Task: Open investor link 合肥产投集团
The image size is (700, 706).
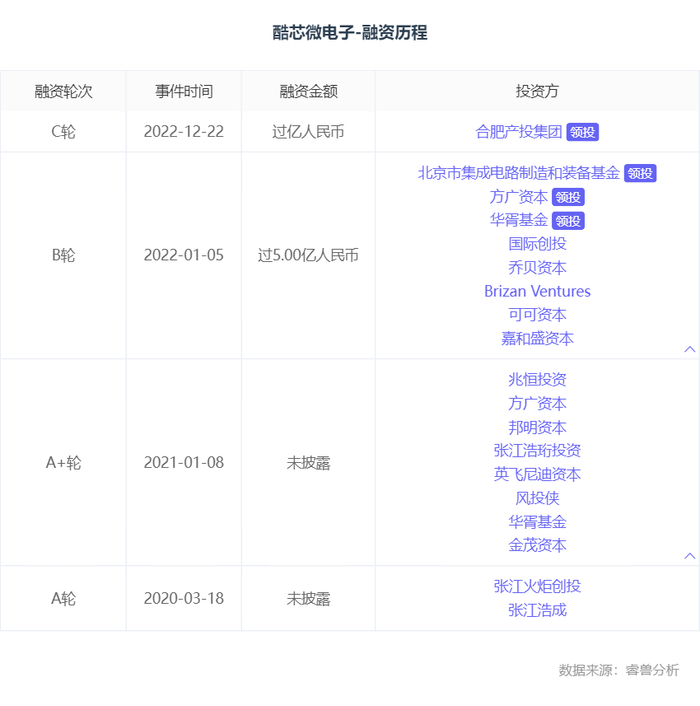Action: pyautogui.click(x=519, y=132)
